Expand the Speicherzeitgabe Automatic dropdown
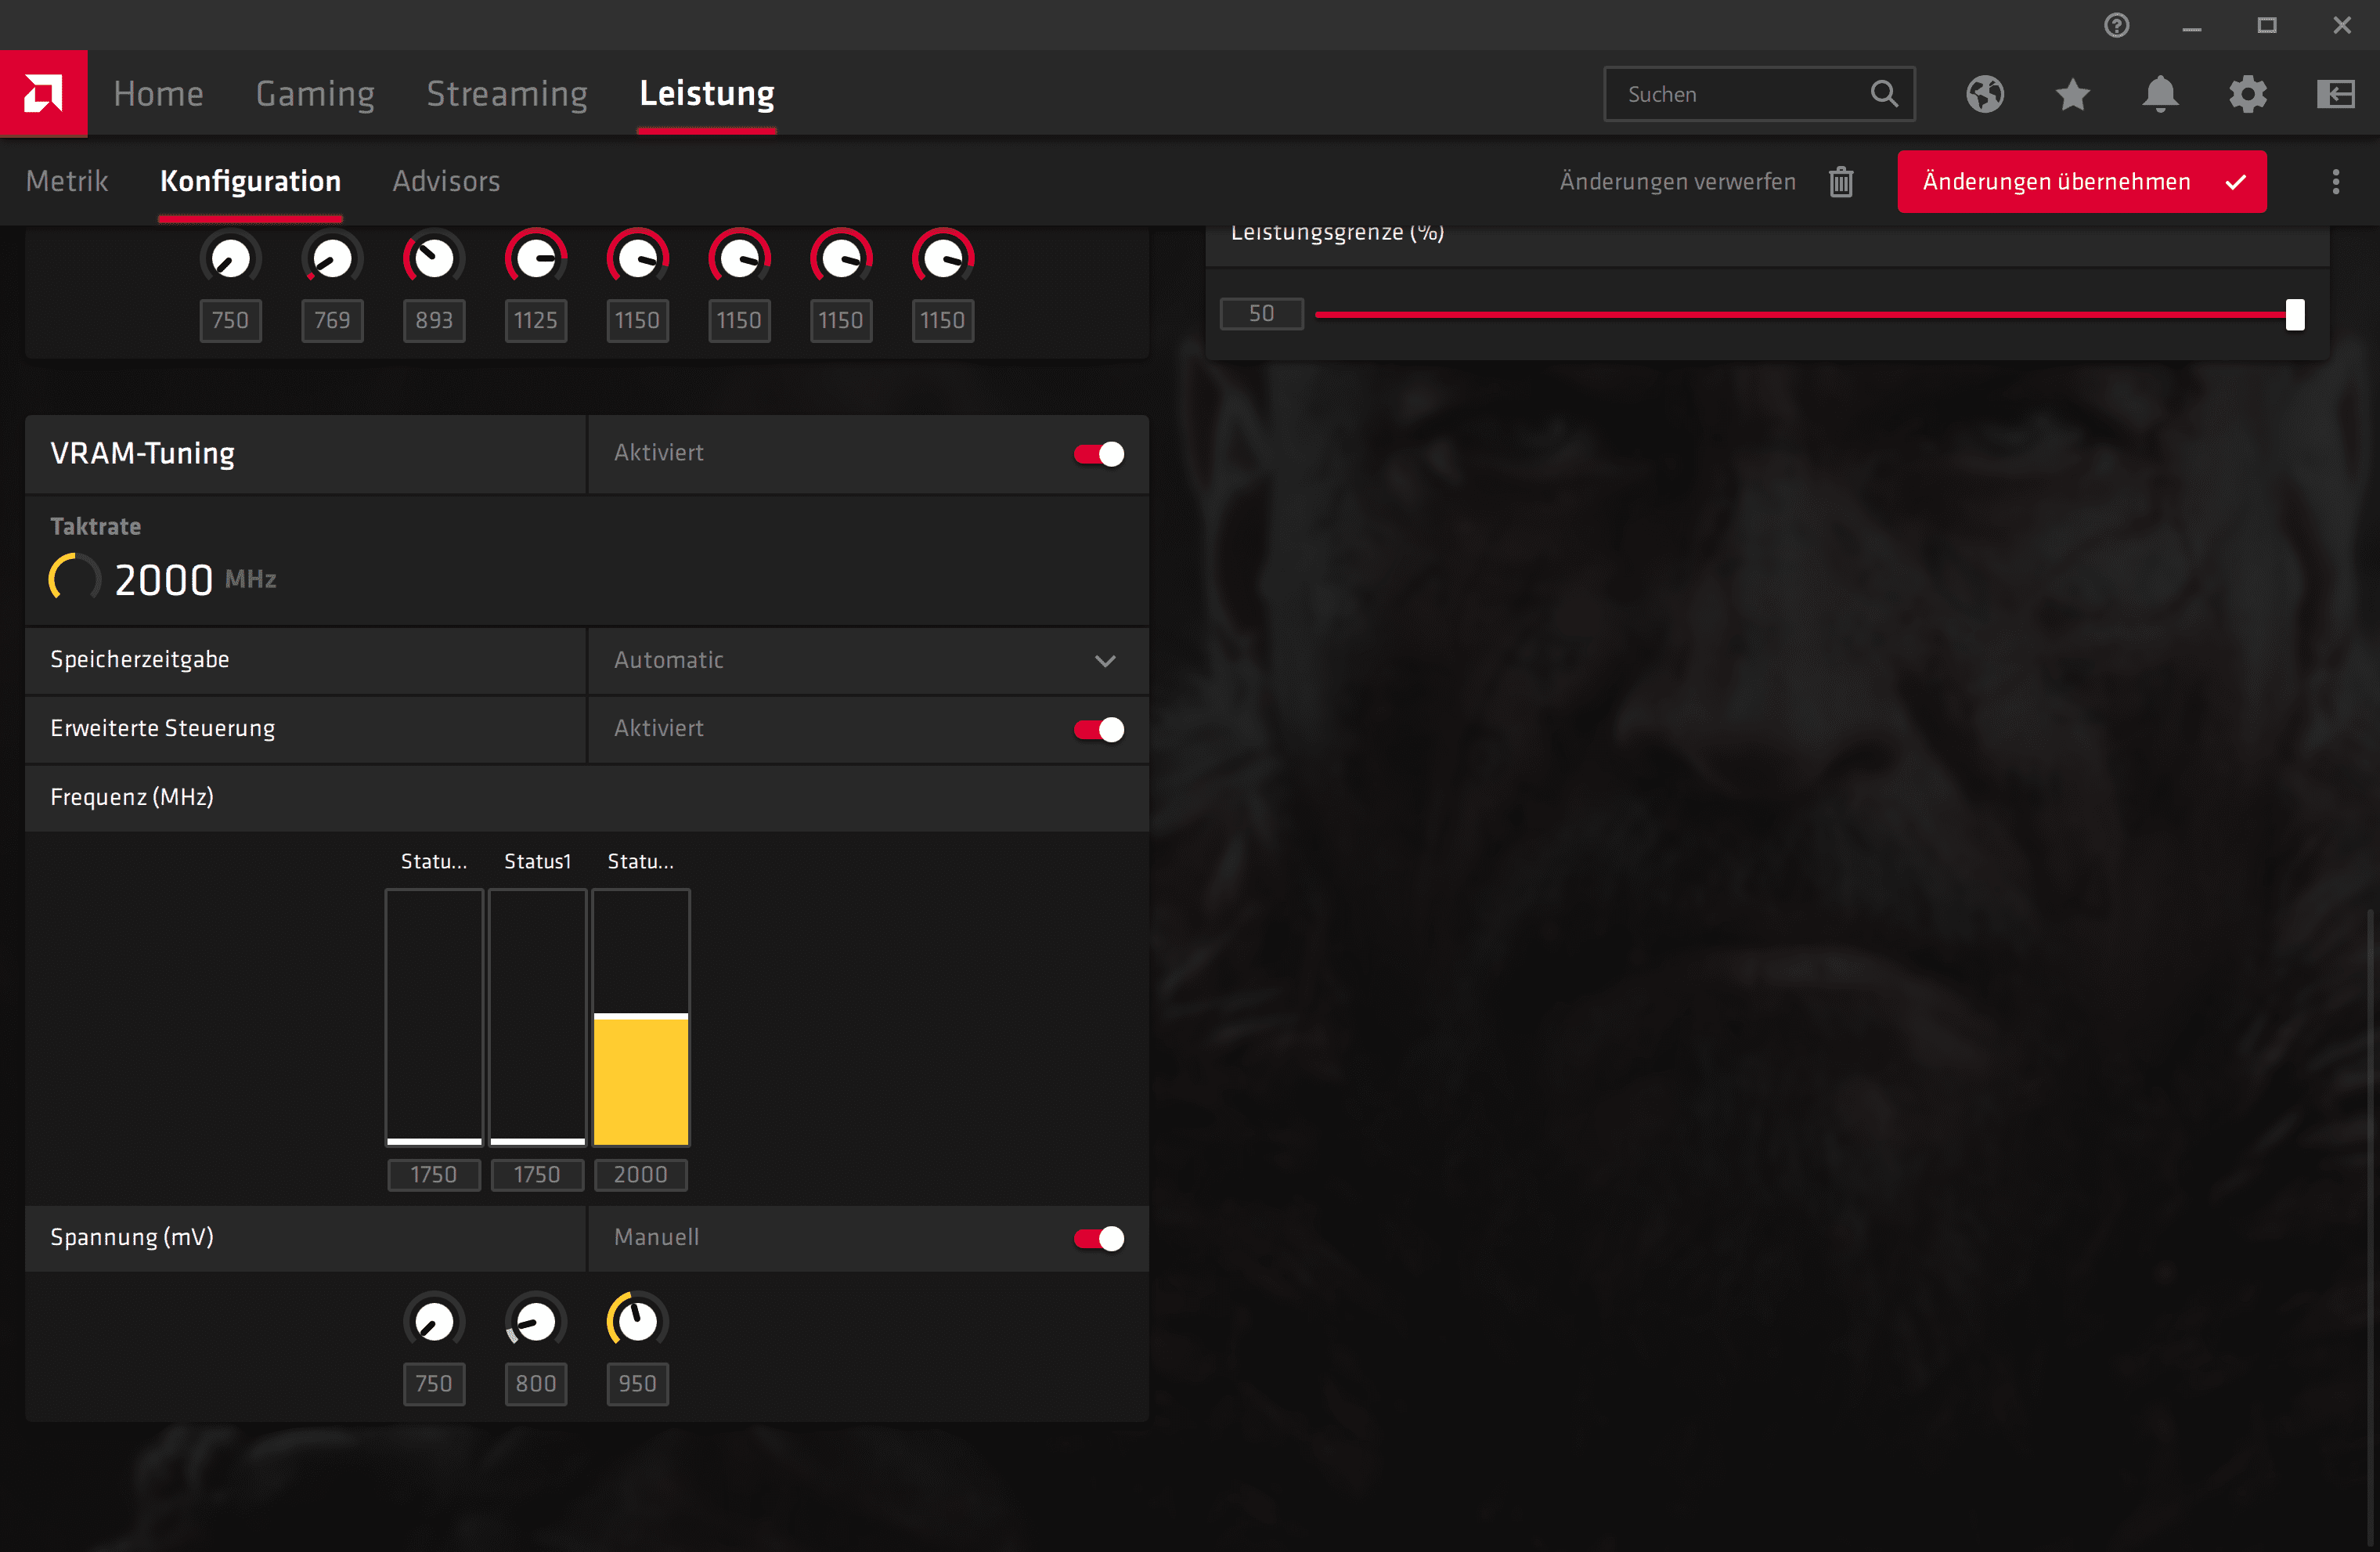 click(868, 661)
